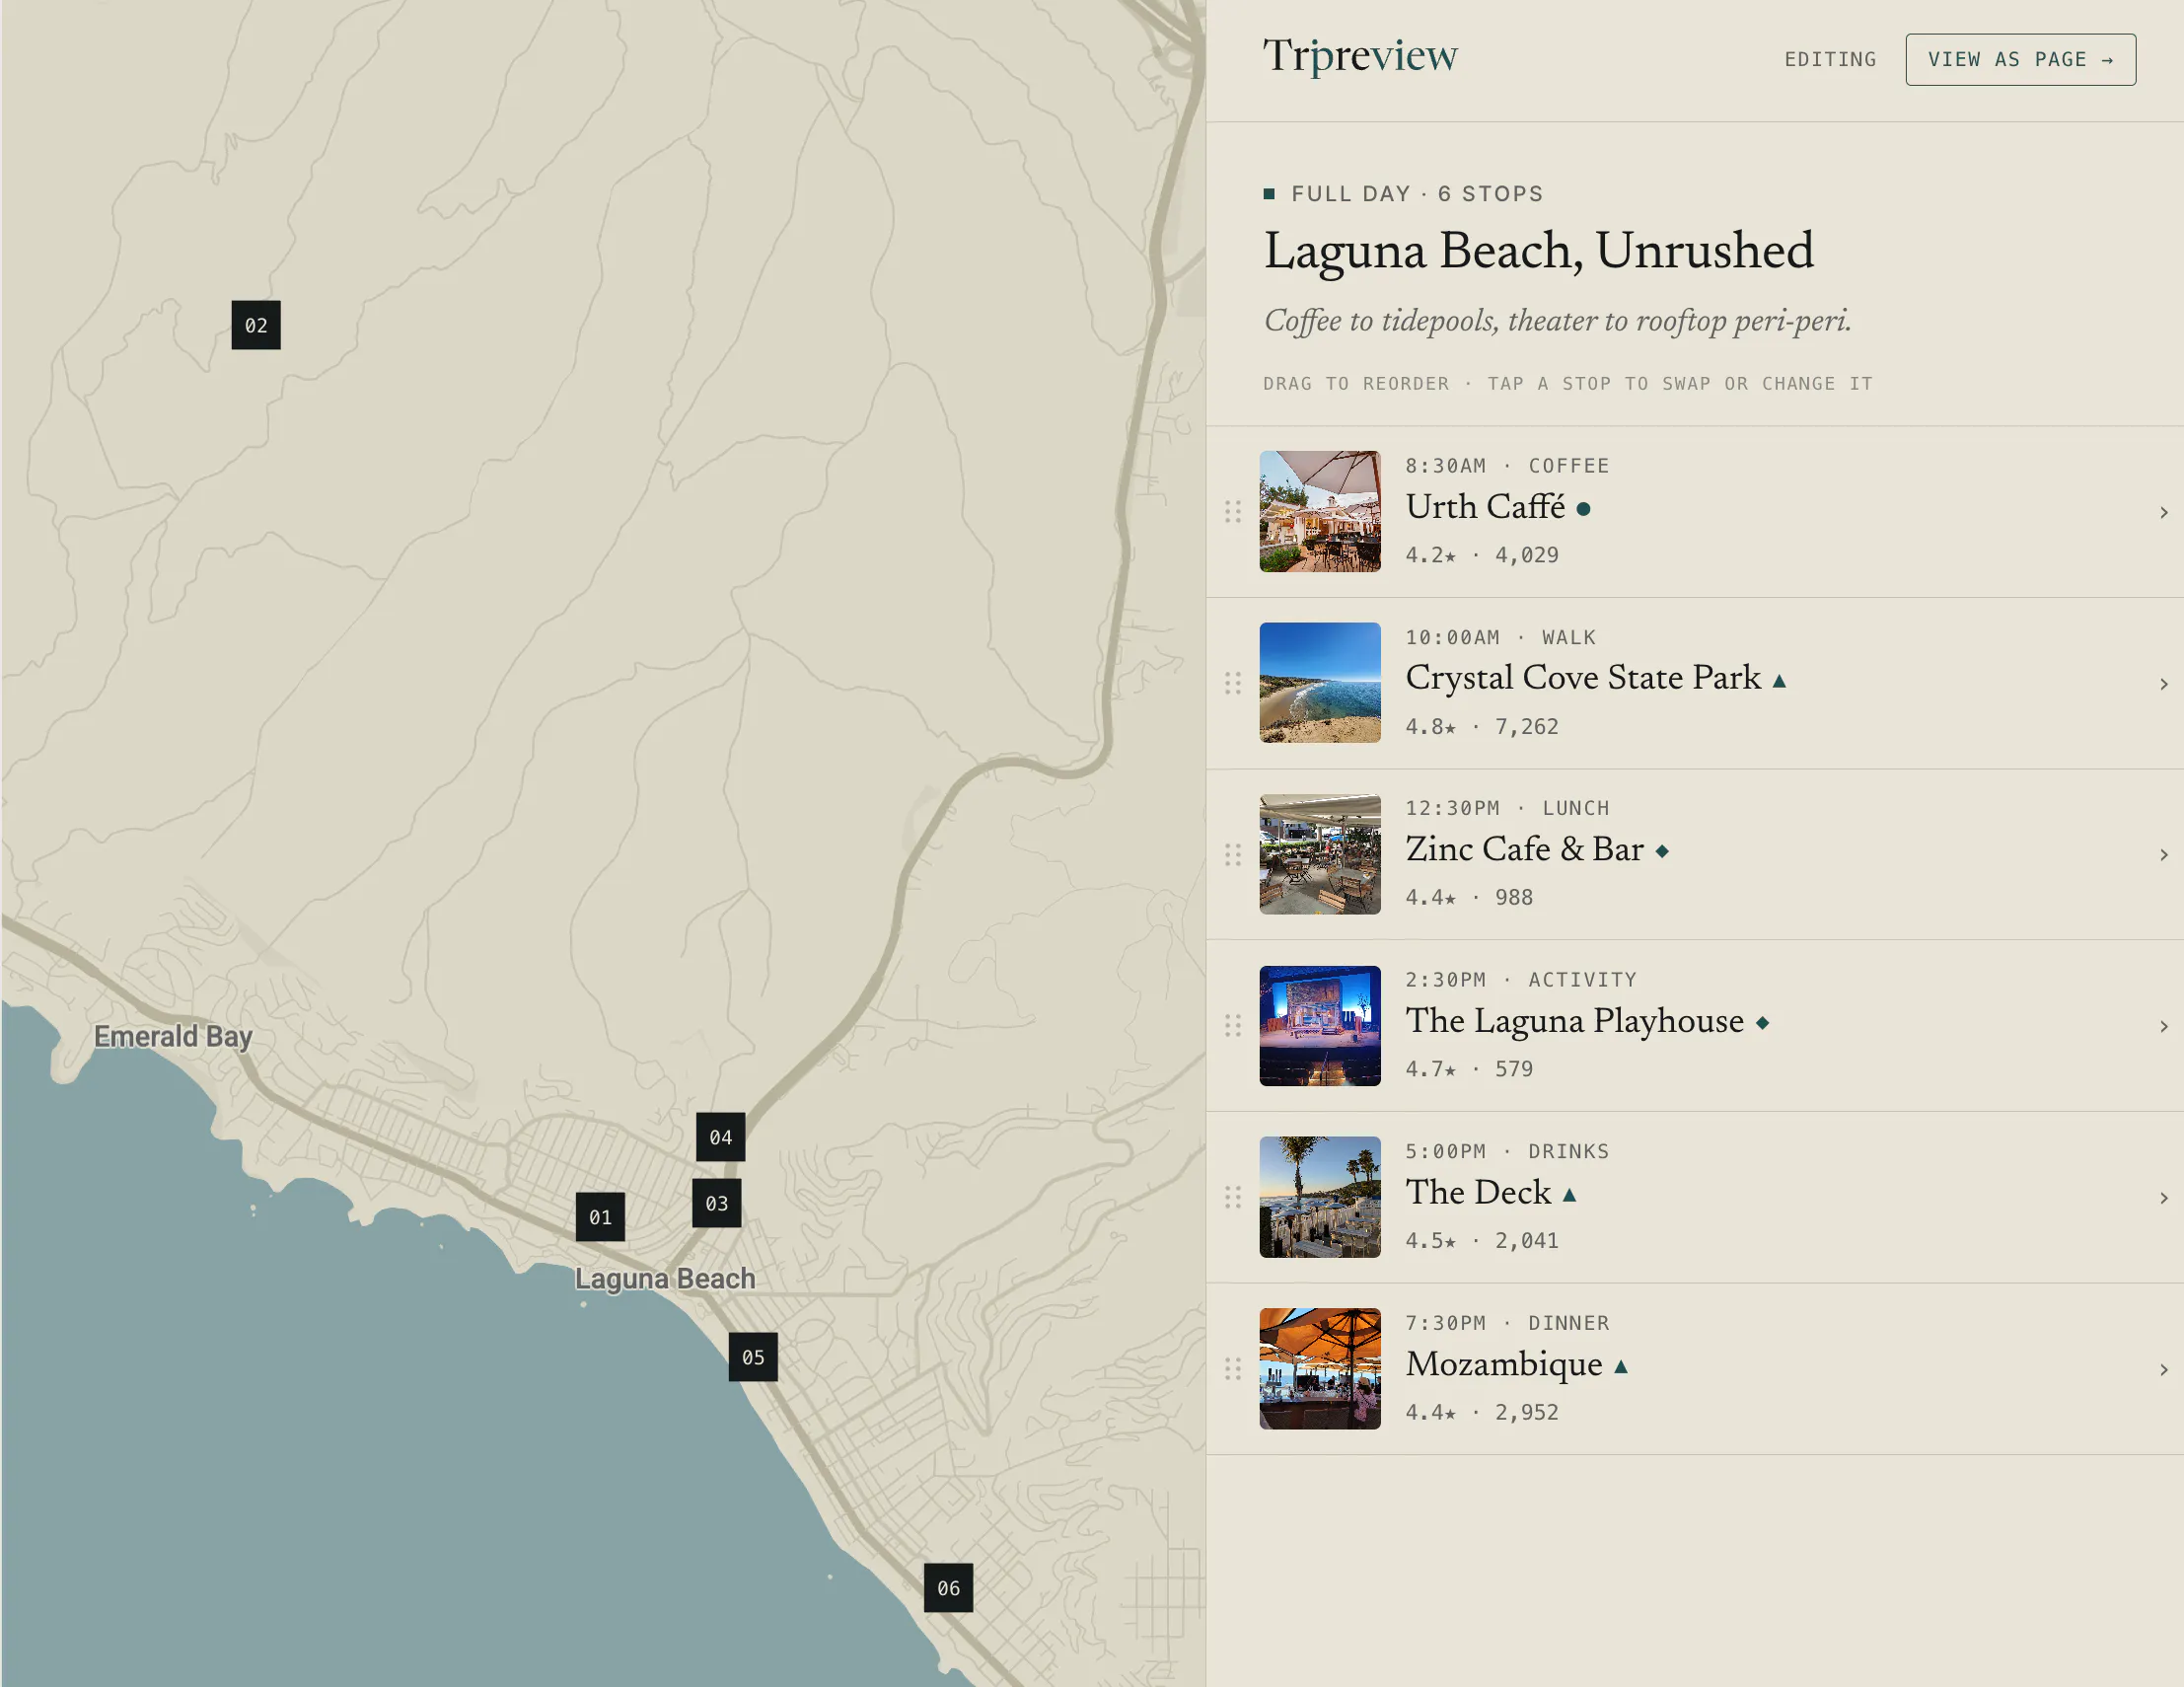Click the diamond marker beside Zinc Cafe & Bar
The image size is (2184, 1687).
tap(1662, 851)
